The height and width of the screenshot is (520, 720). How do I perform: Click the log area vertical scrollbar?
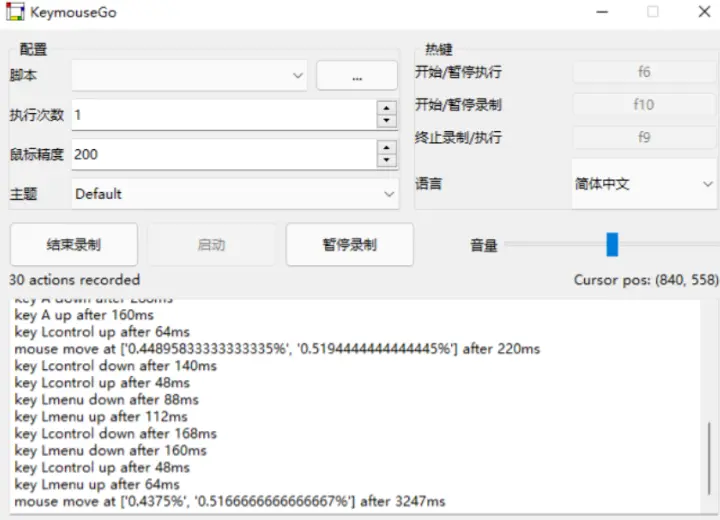tap(709, 459)
